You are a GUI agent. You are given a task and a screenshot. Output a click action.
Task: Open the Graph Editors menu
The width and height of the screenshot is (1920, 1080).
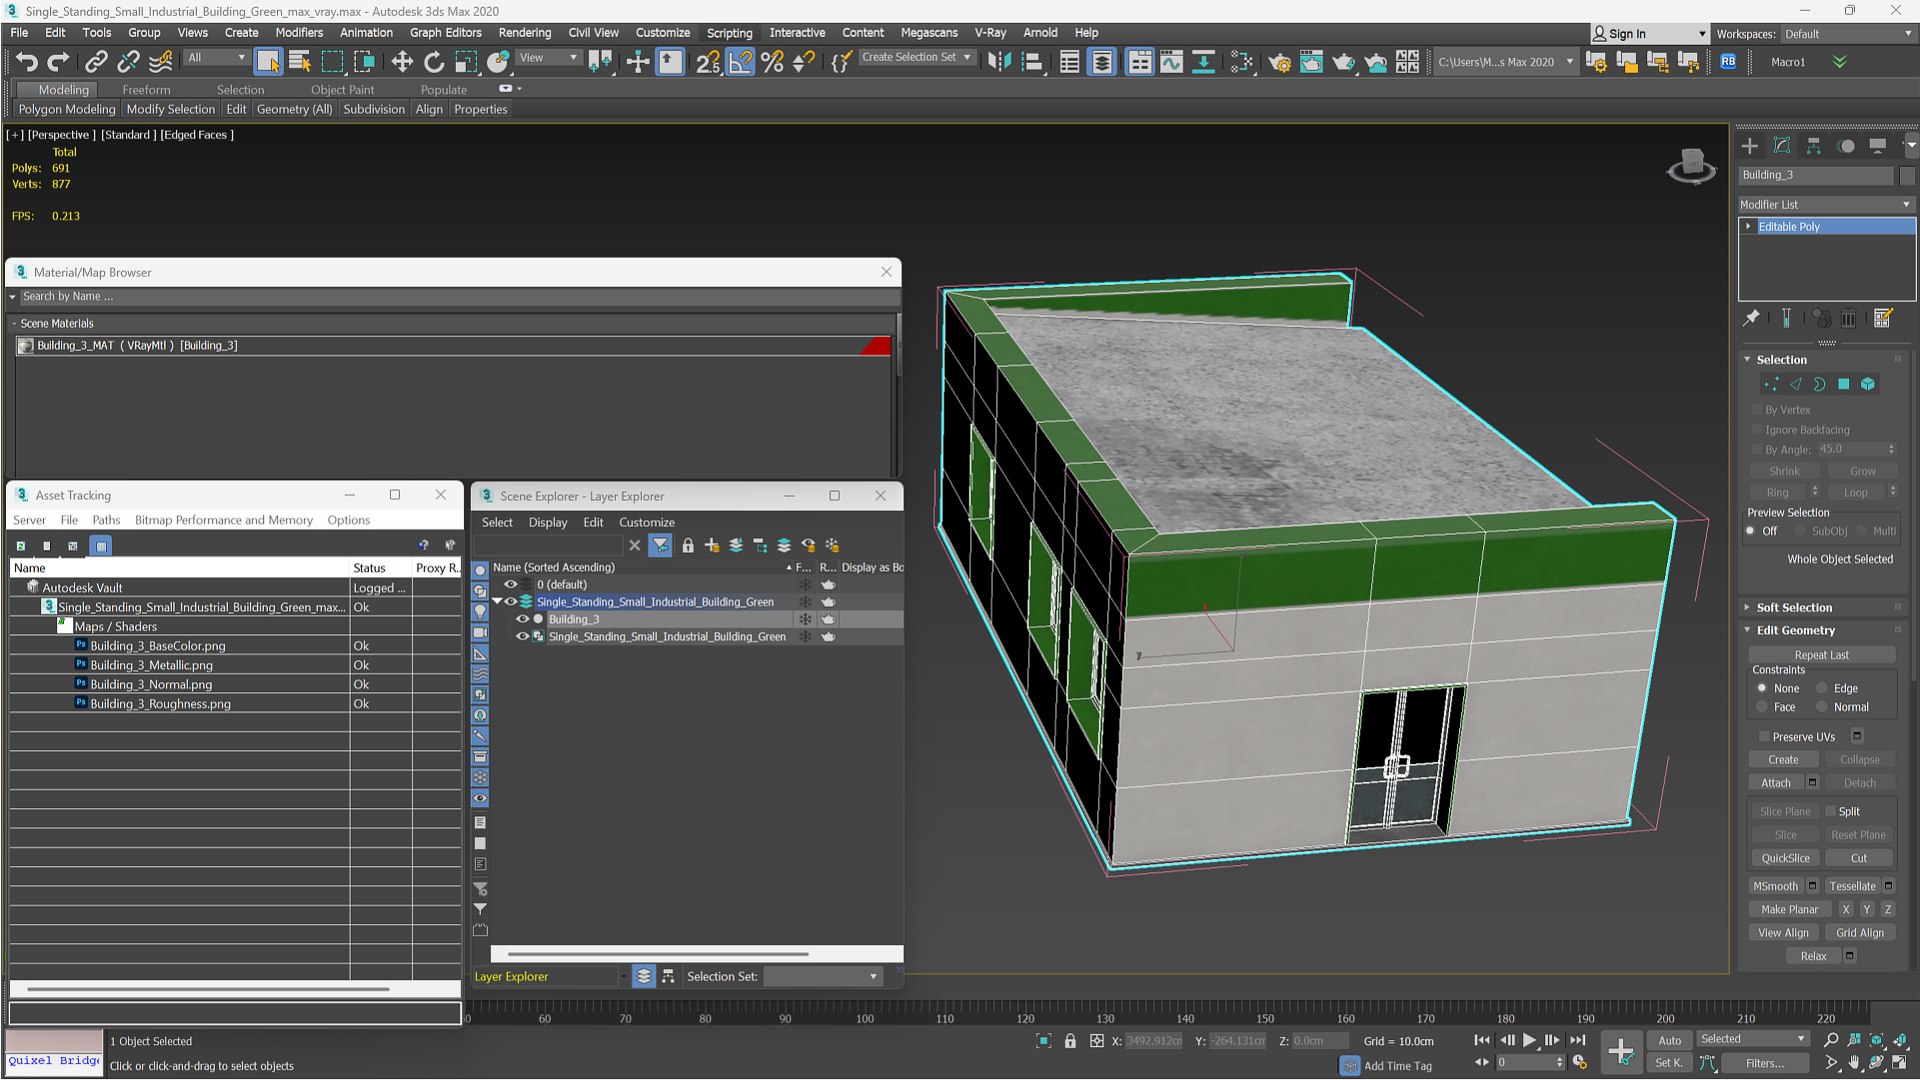coord(445,32)
